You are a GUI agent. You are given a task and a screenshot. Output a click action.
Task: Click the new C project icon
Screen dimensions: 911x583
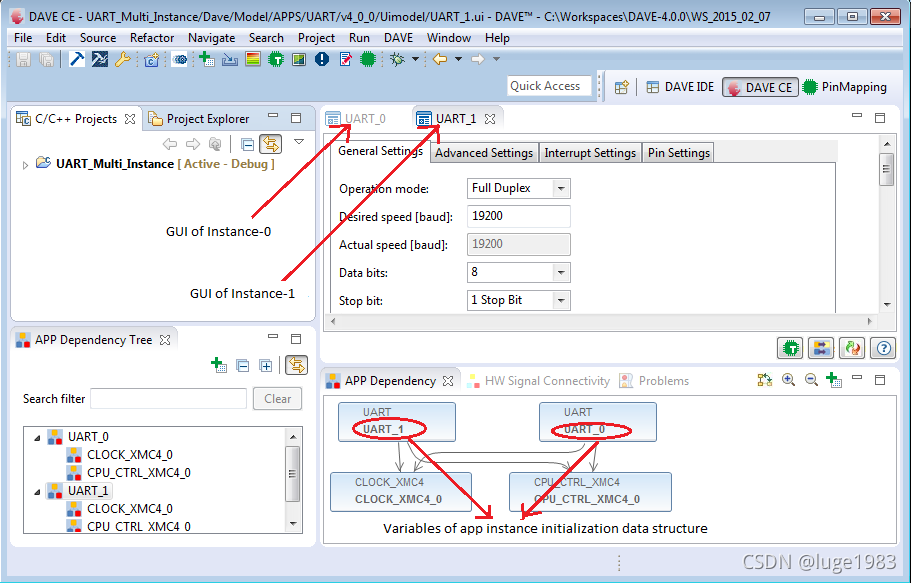point(152,59)
